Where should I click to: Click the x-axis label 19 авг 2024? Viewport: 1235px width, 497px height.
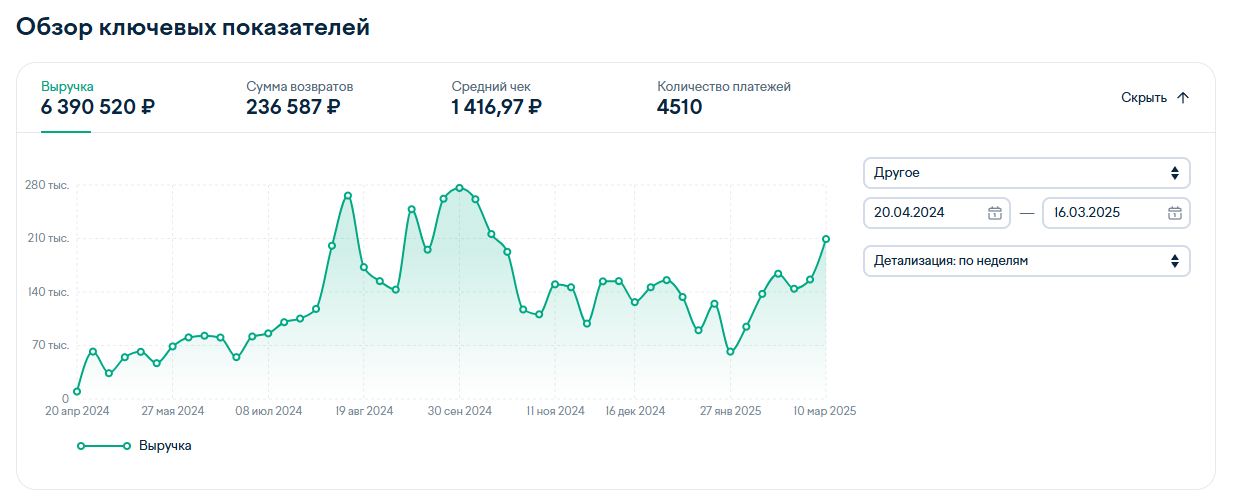[x=364, y=411]
